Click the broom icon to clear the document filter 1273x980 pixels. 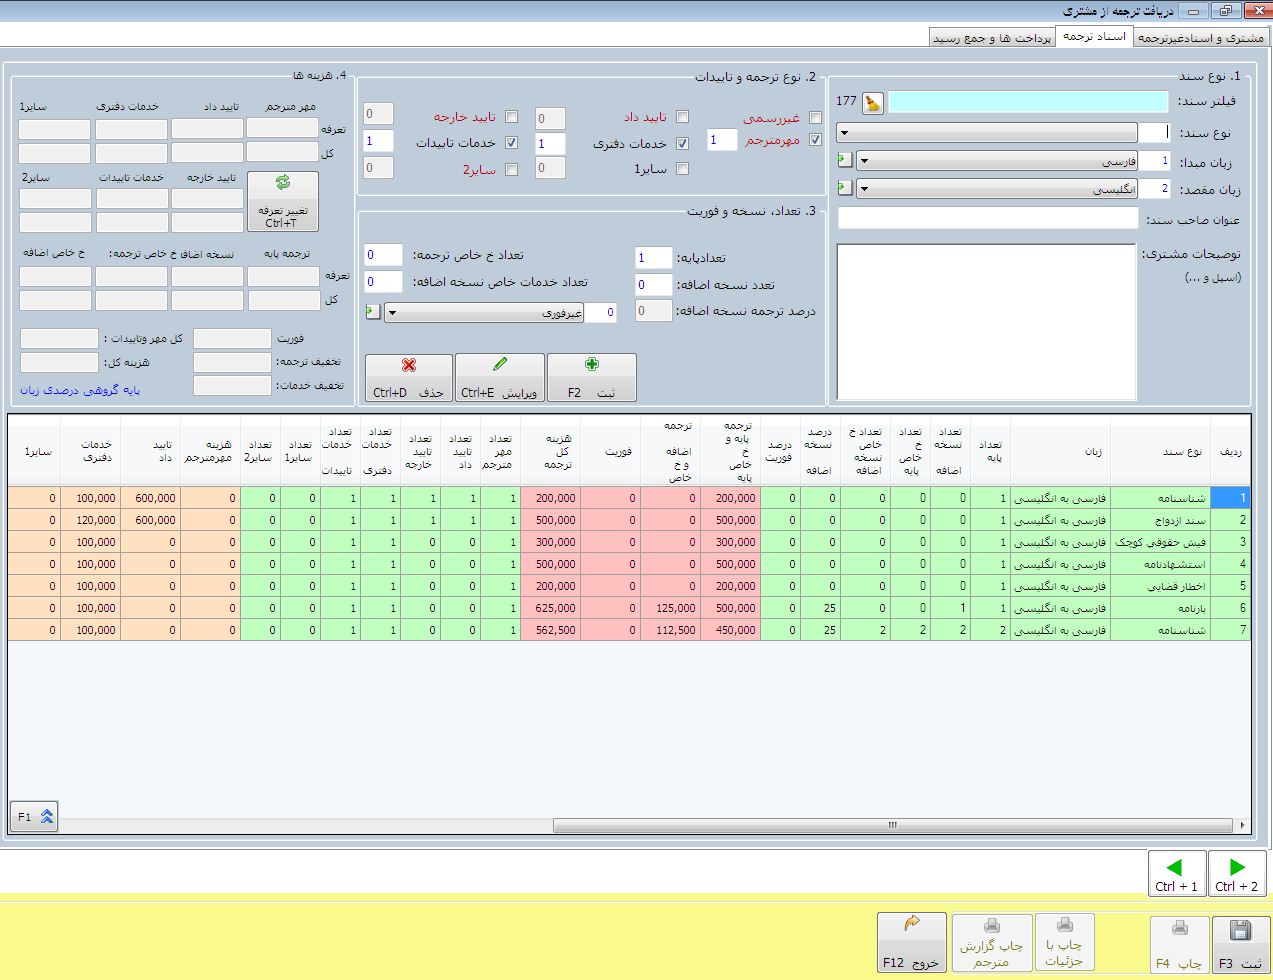872,102
